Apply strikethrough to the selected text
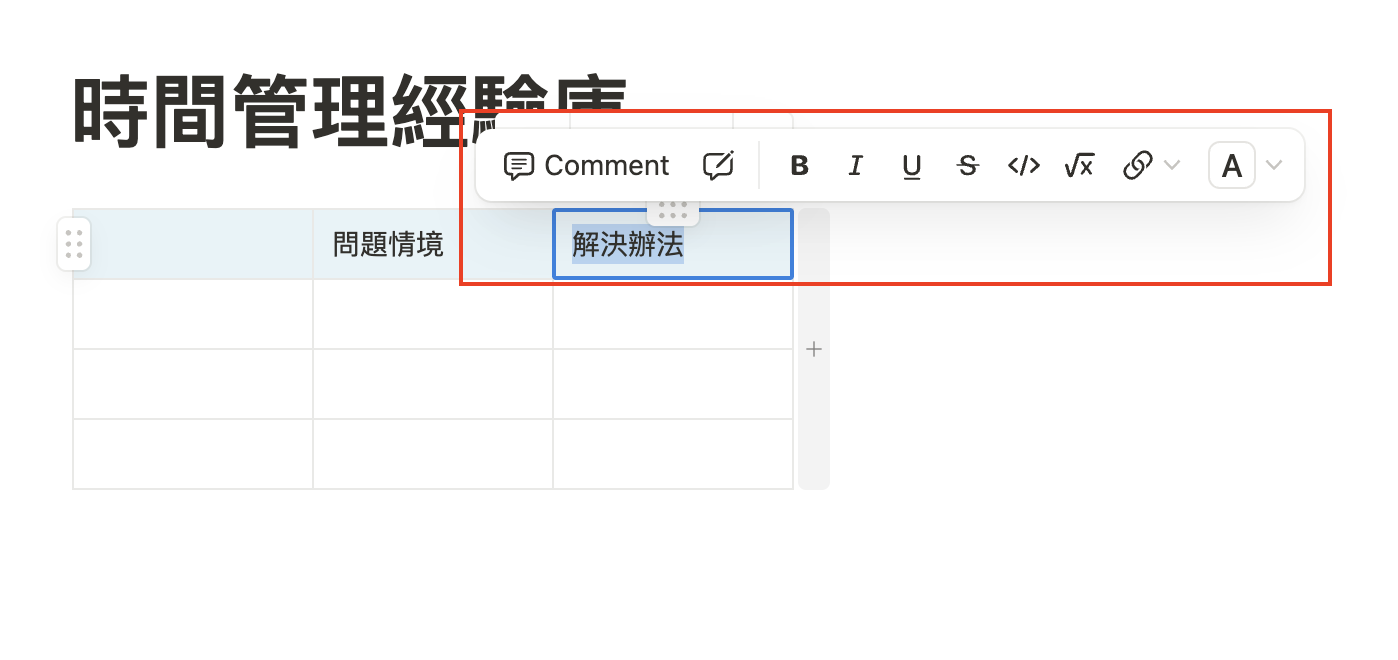Viewport: 1398px width, 660px height. click(x=967, y=166)
